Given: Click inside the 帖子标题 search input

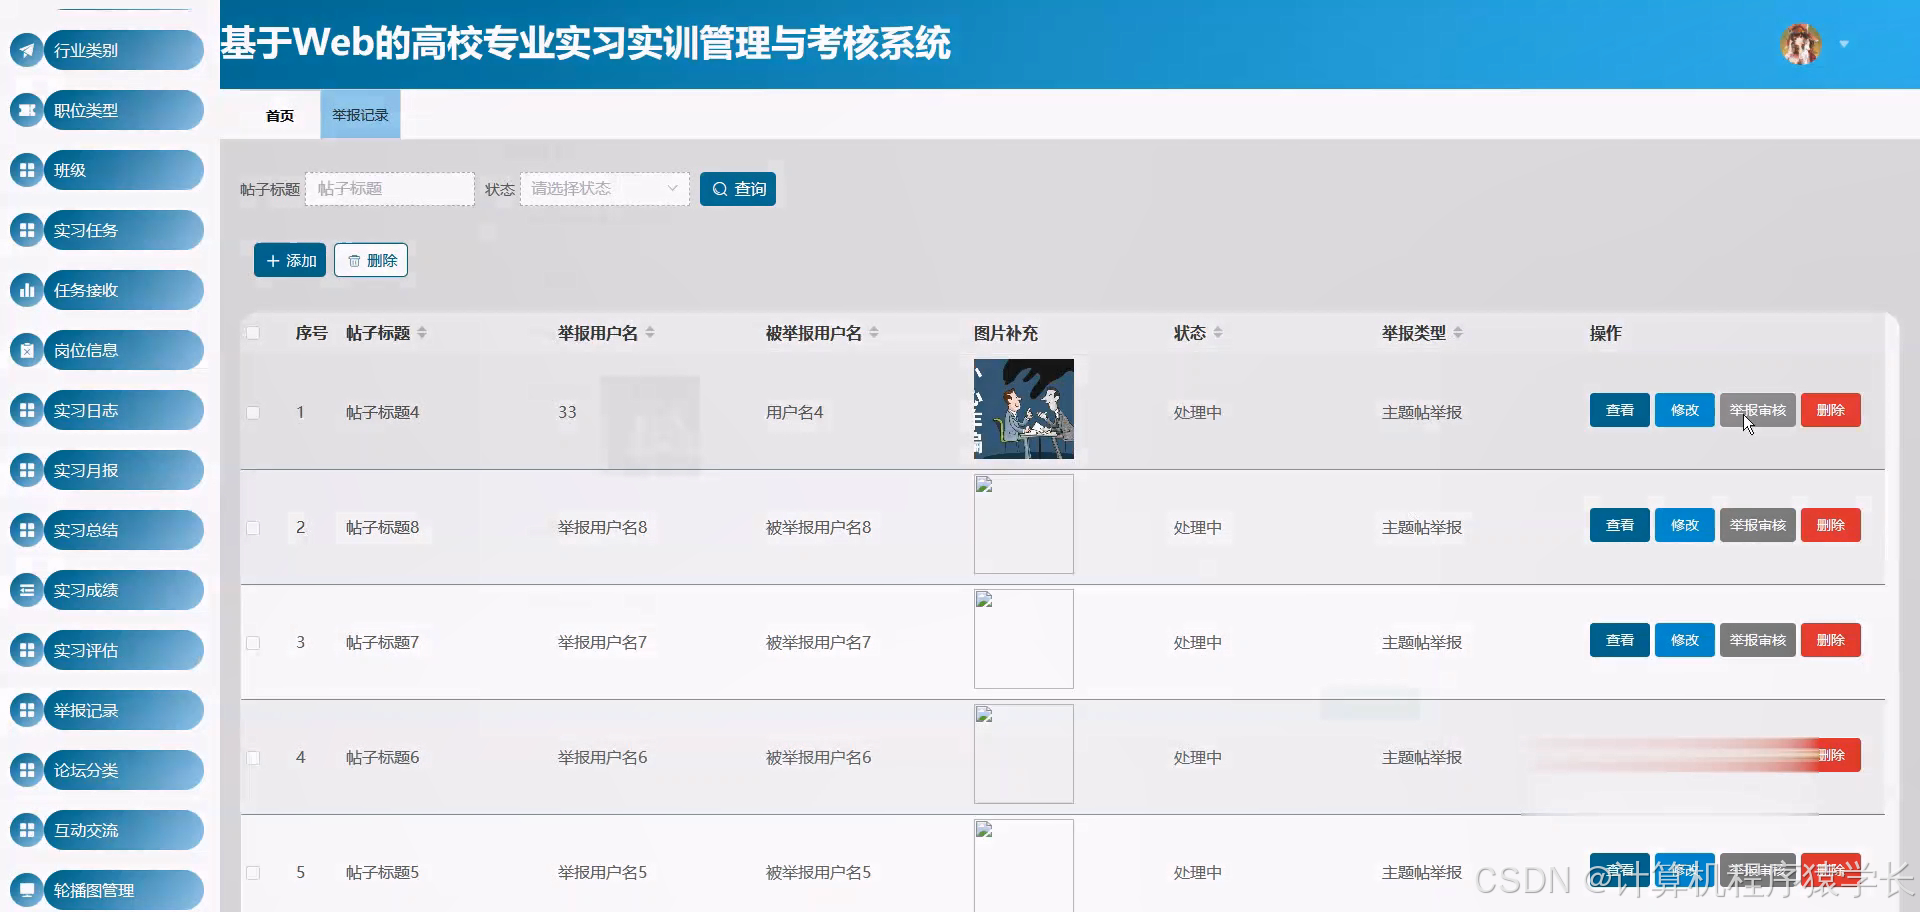Looking at the screenshot, I should pos(389,188).
